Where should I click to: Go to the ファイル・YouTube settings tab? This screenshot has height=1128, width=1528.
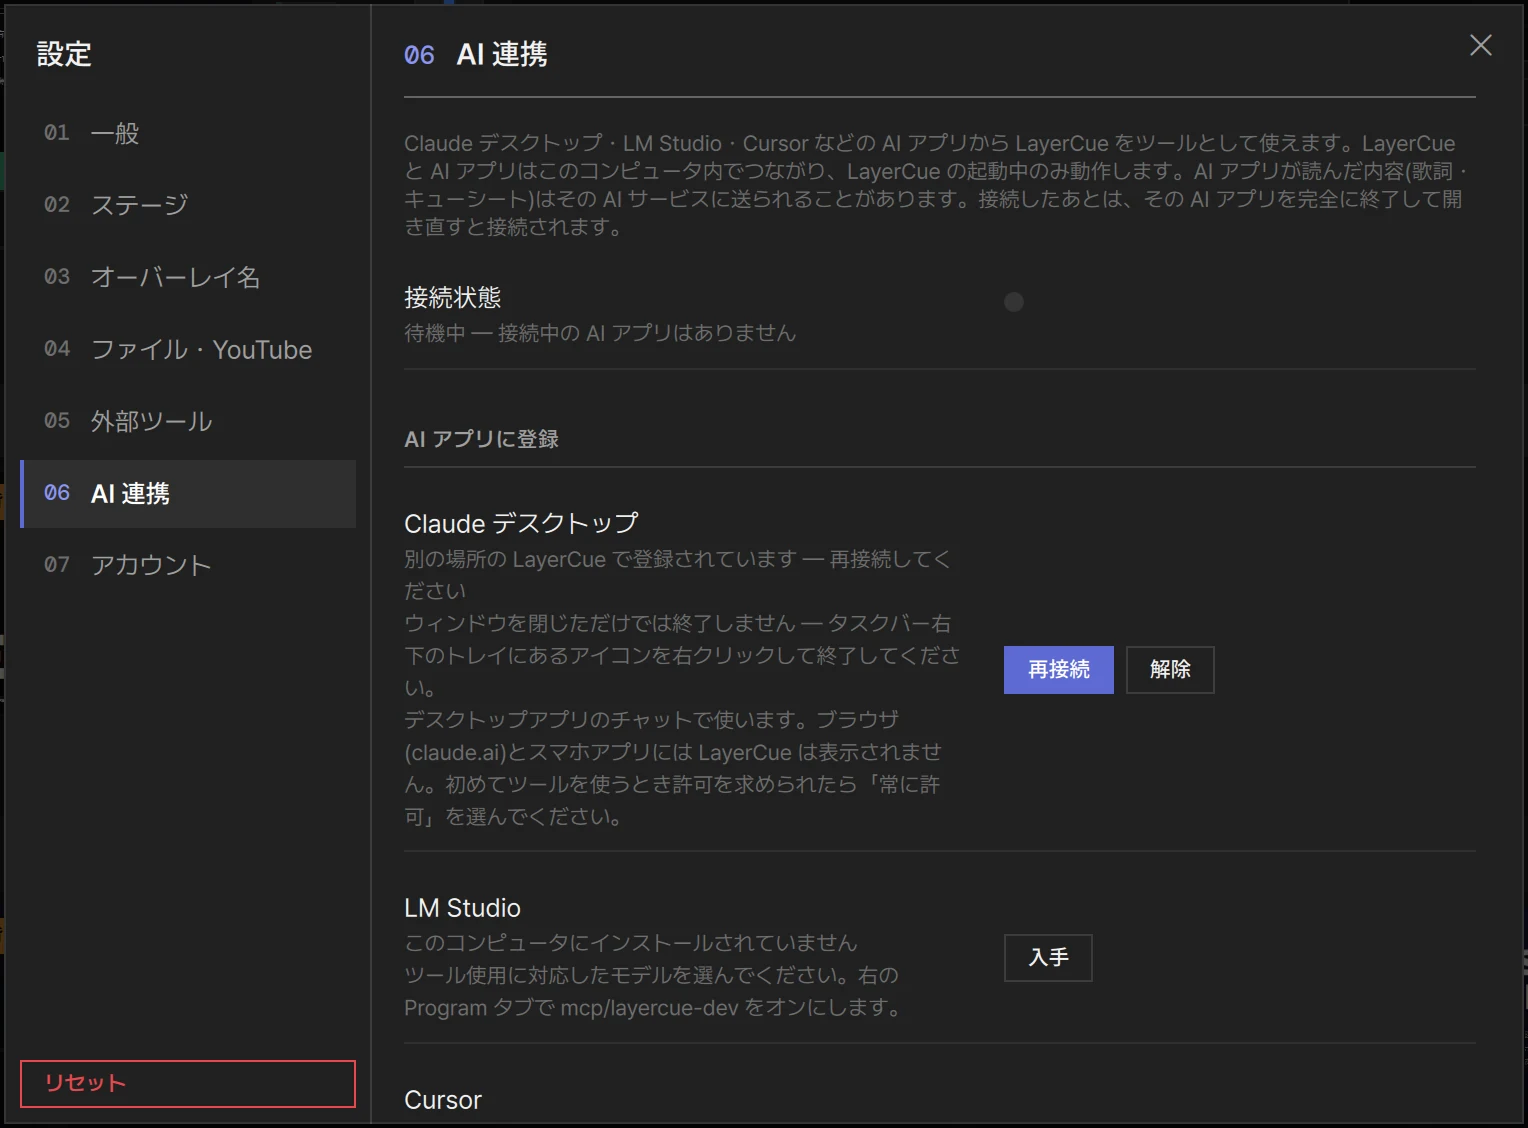point(188,349)
